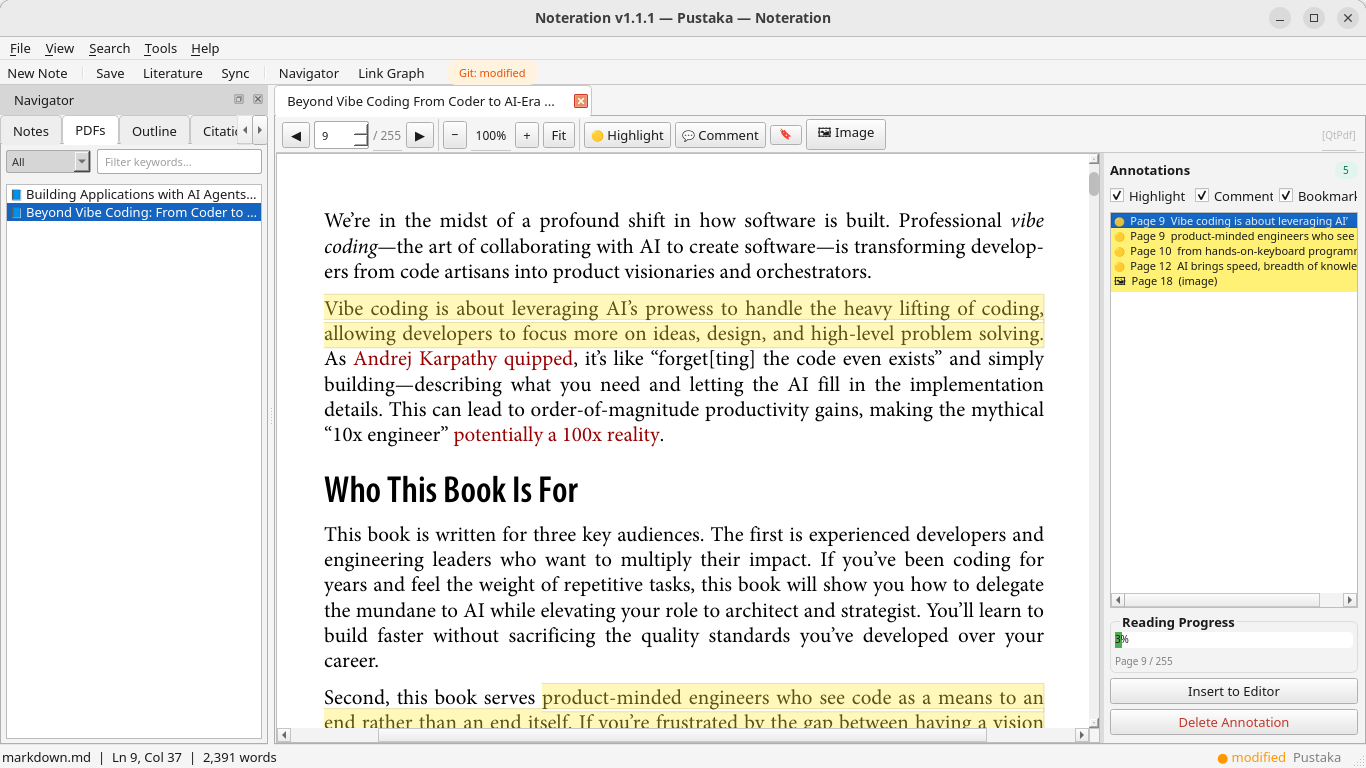Click the 100% zoom level label
The height and width of the screenshot is (768, 1366).
pyautogui.click(x=491, y=136)
